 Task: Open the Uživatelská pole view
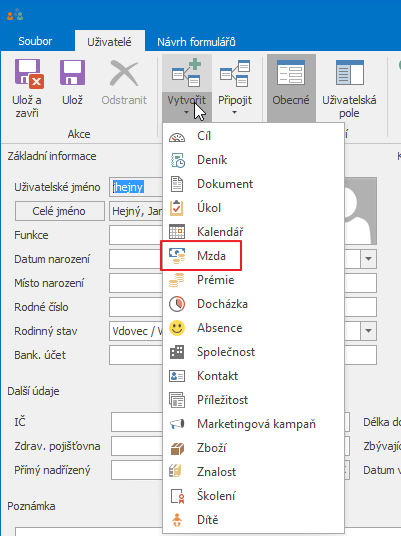[x=349, y=89]
